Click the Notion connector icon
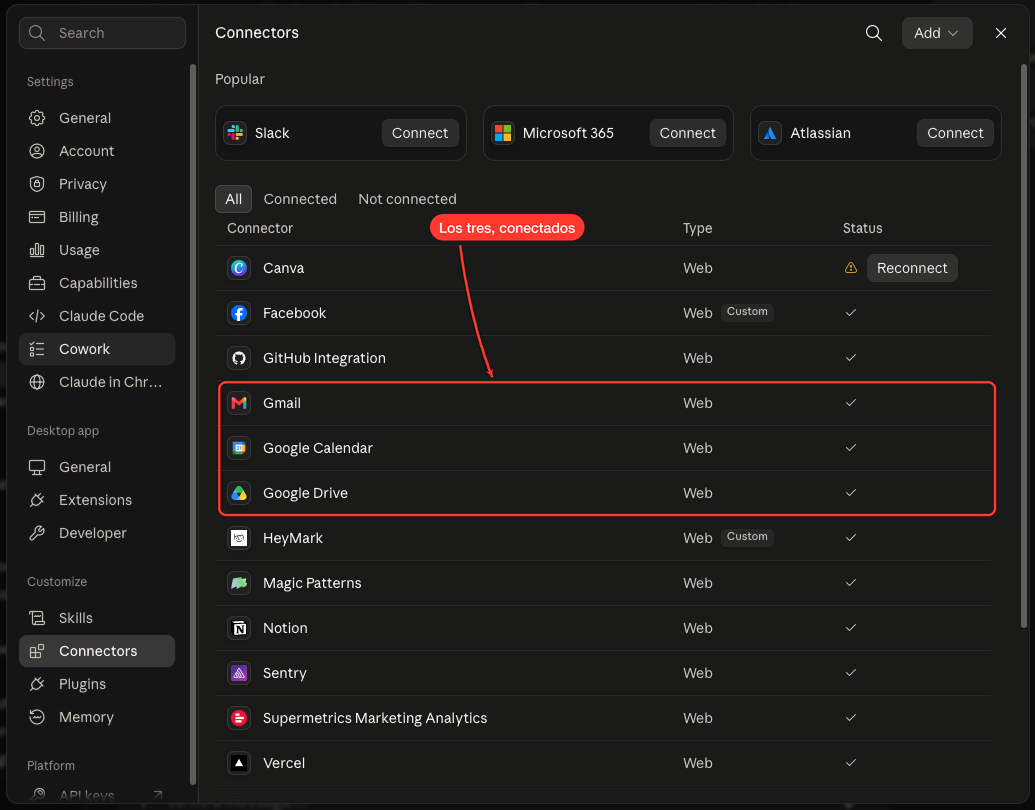 (x=239, y=628)
